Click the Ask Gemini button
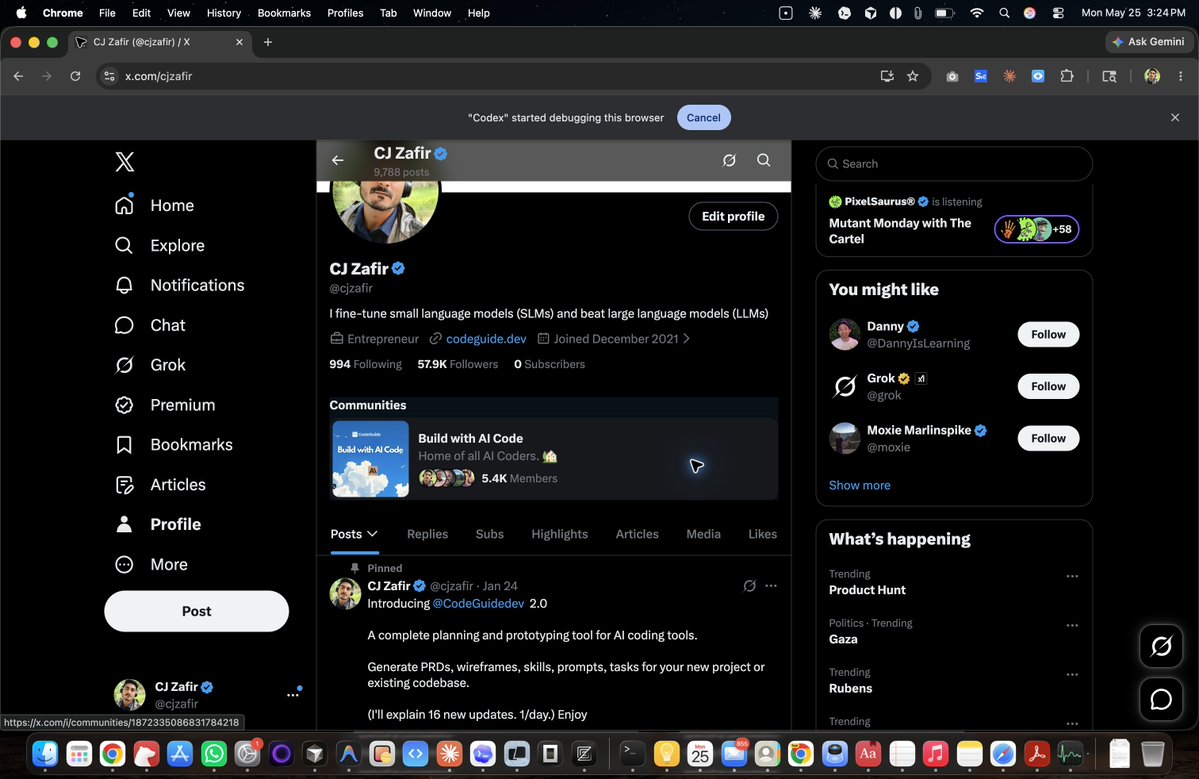The image size is (1199, 779). click(1149, 42)
